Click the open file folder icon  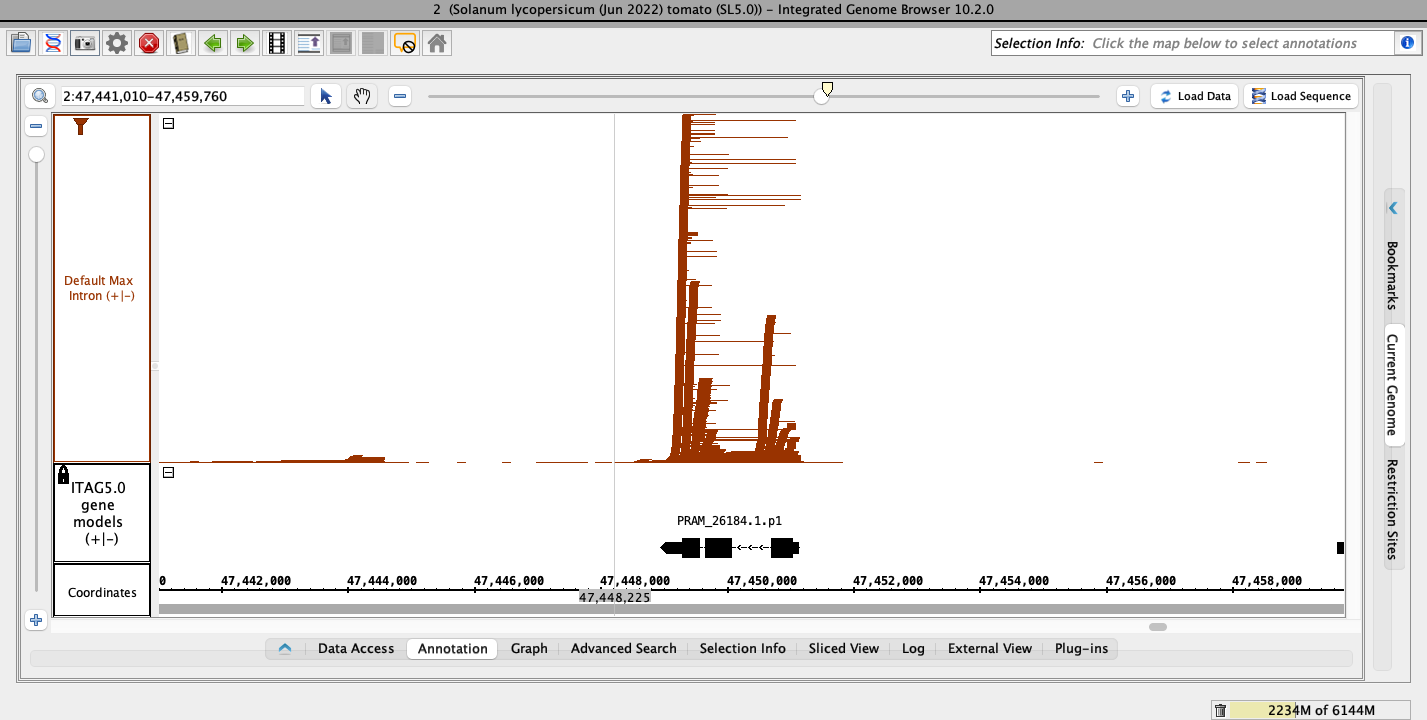coord(21,43)
